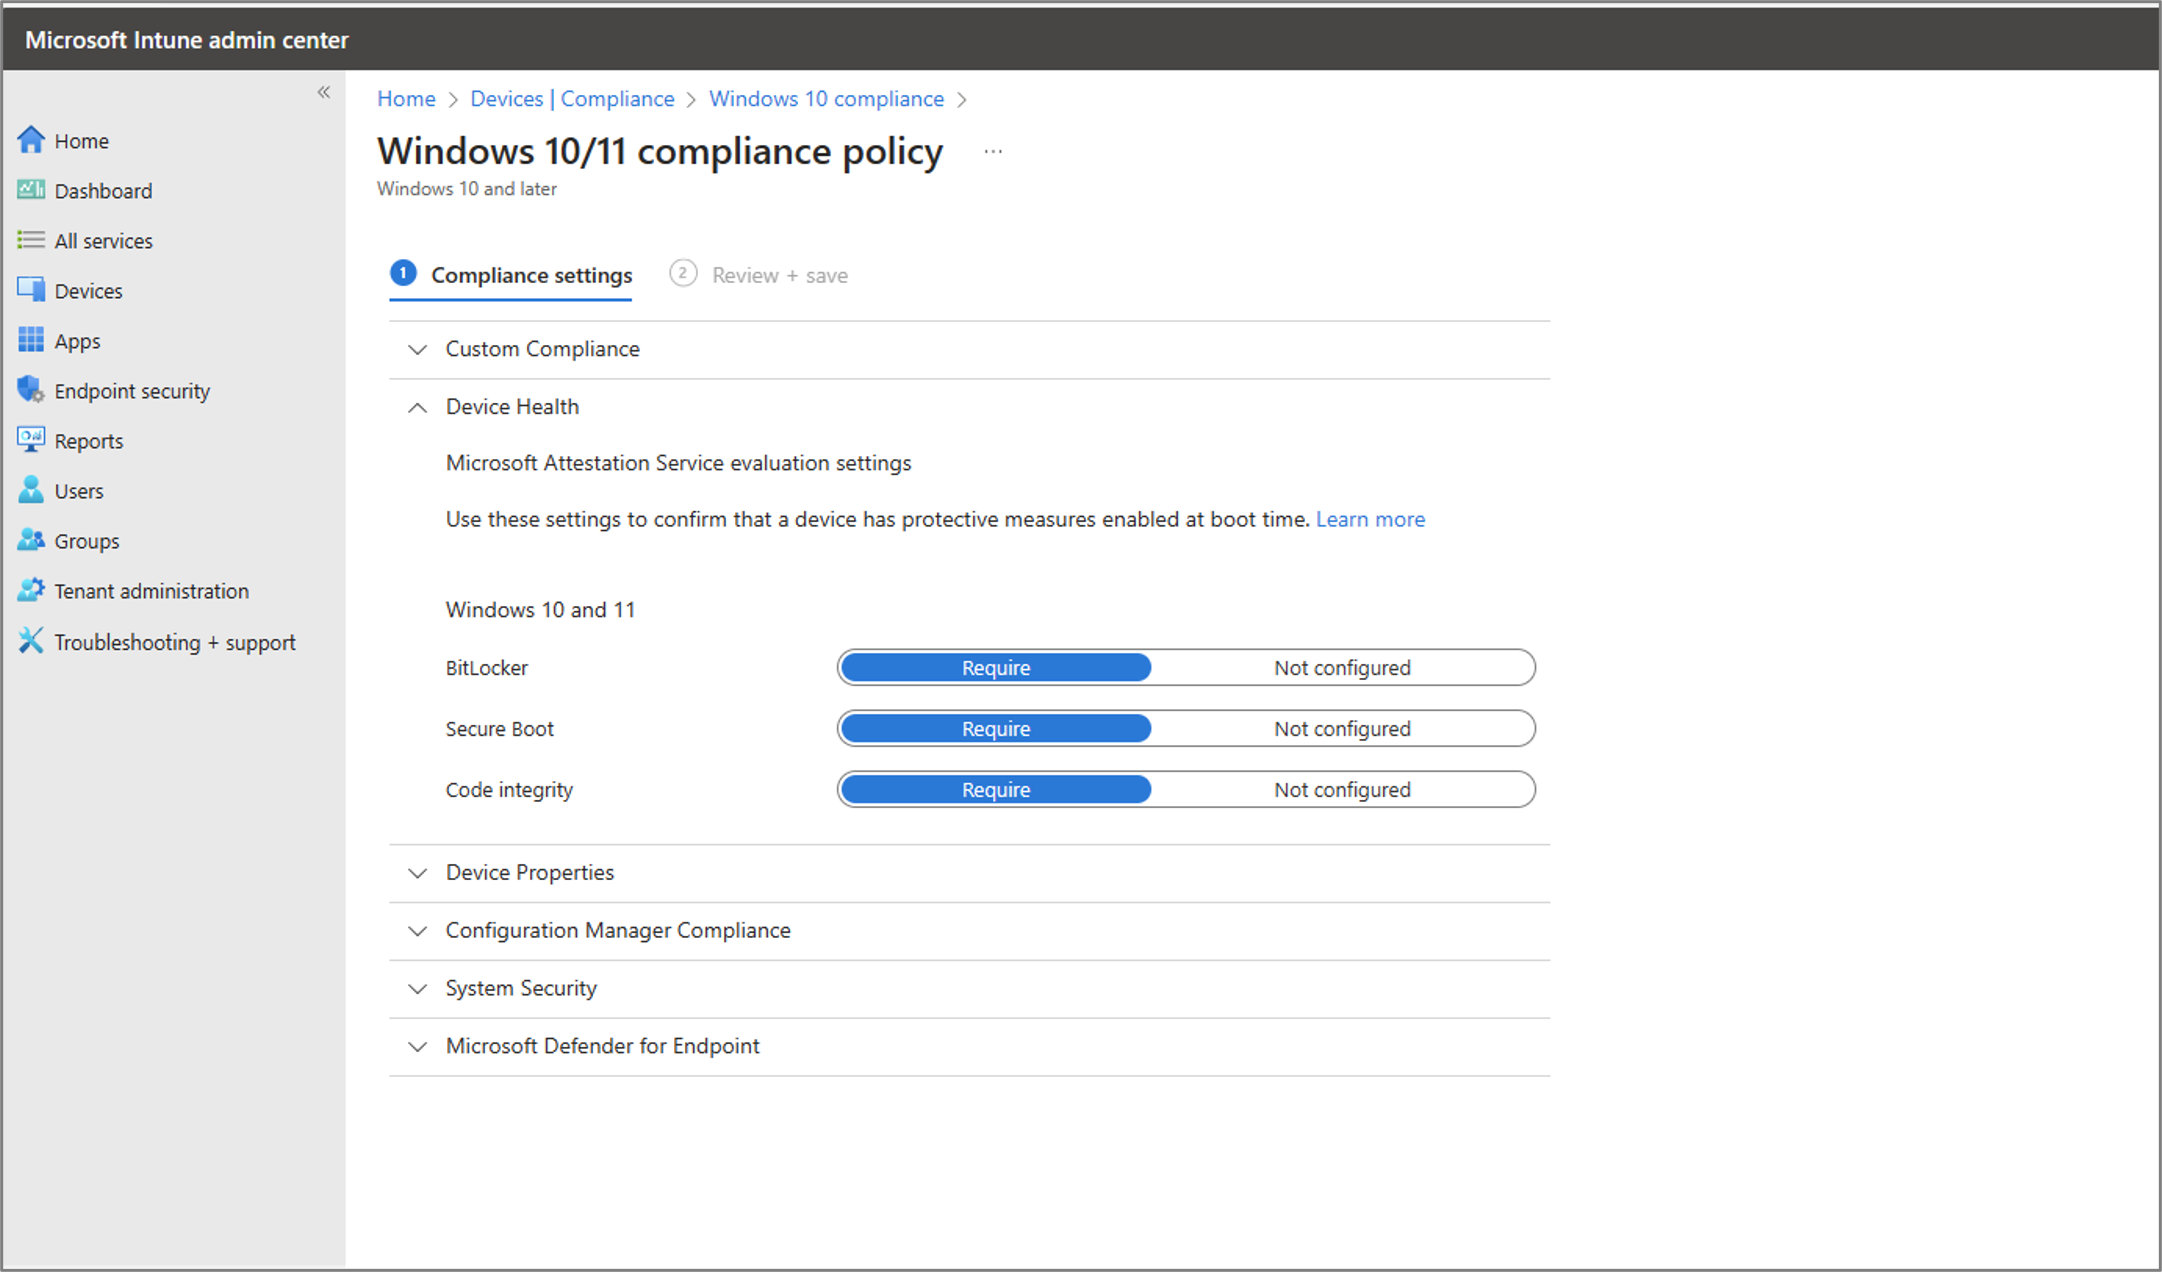Click the Home house icon in sidebar
Image resolution: width=2162 pixels, height=1272 pixels.
click(x=31, y=140)
